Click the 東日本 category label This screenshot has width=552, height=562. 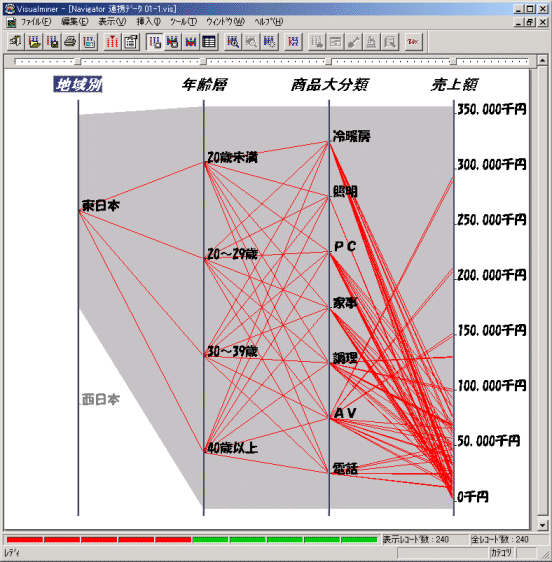click(x=101, y=206)
